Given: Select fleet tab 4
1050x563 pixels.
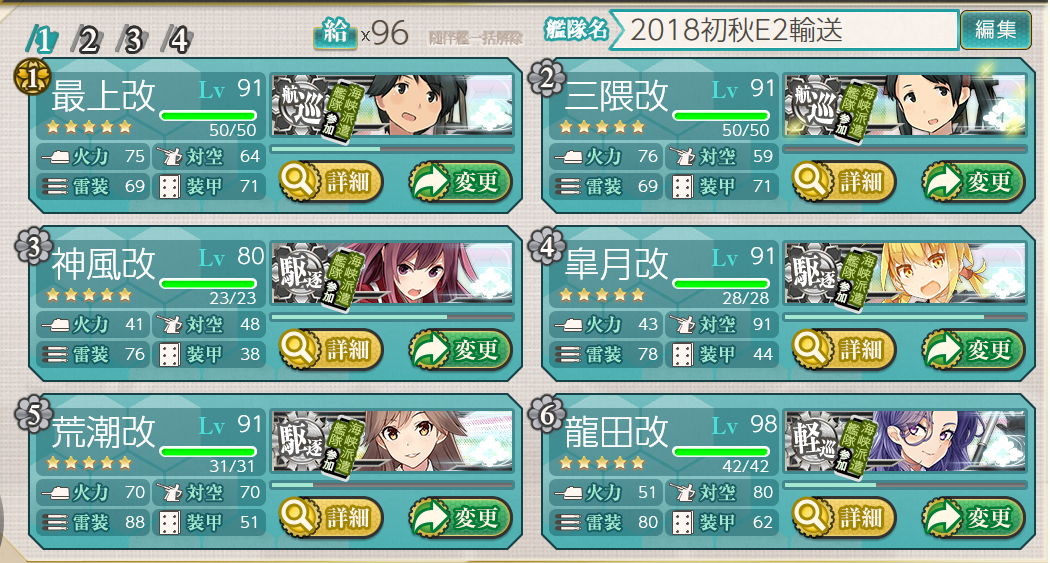Looking at the screenshot, I should pos(177,41).
